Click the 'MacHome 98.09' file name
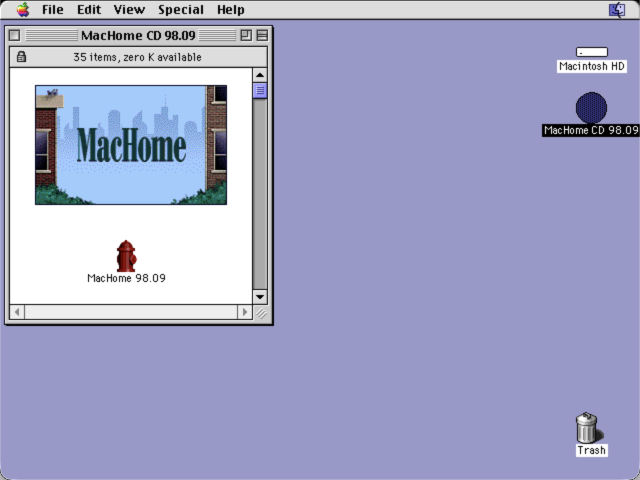Image resolution: width=640 pixels, height=480 pixels. [x=127, y=278]
